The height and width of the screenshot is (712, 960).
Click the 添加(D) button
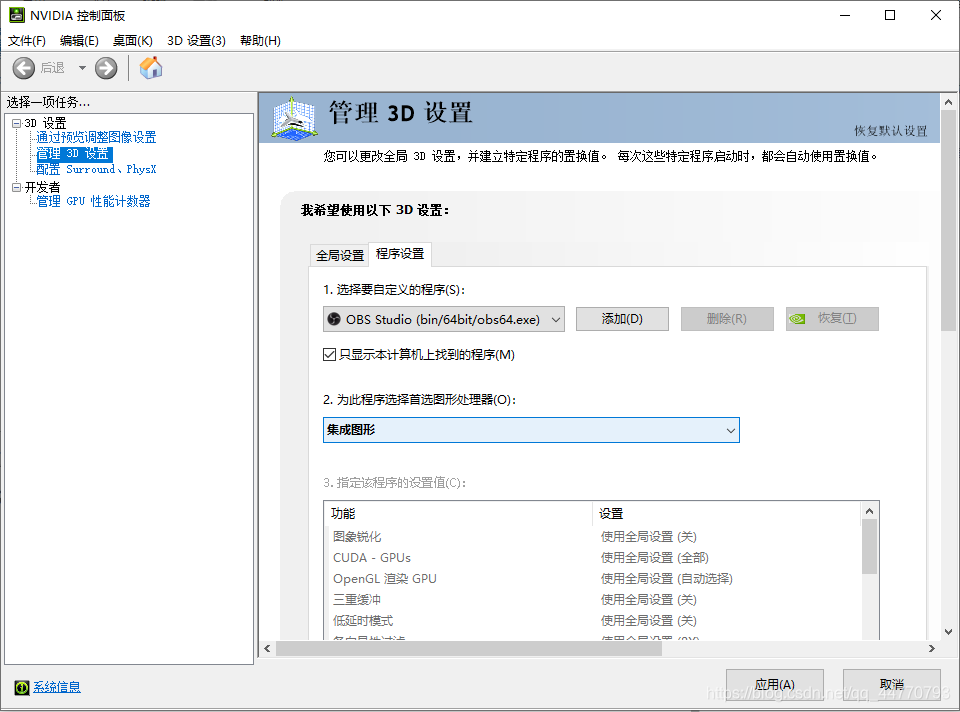pyautogui.click(x=622, y=319)
